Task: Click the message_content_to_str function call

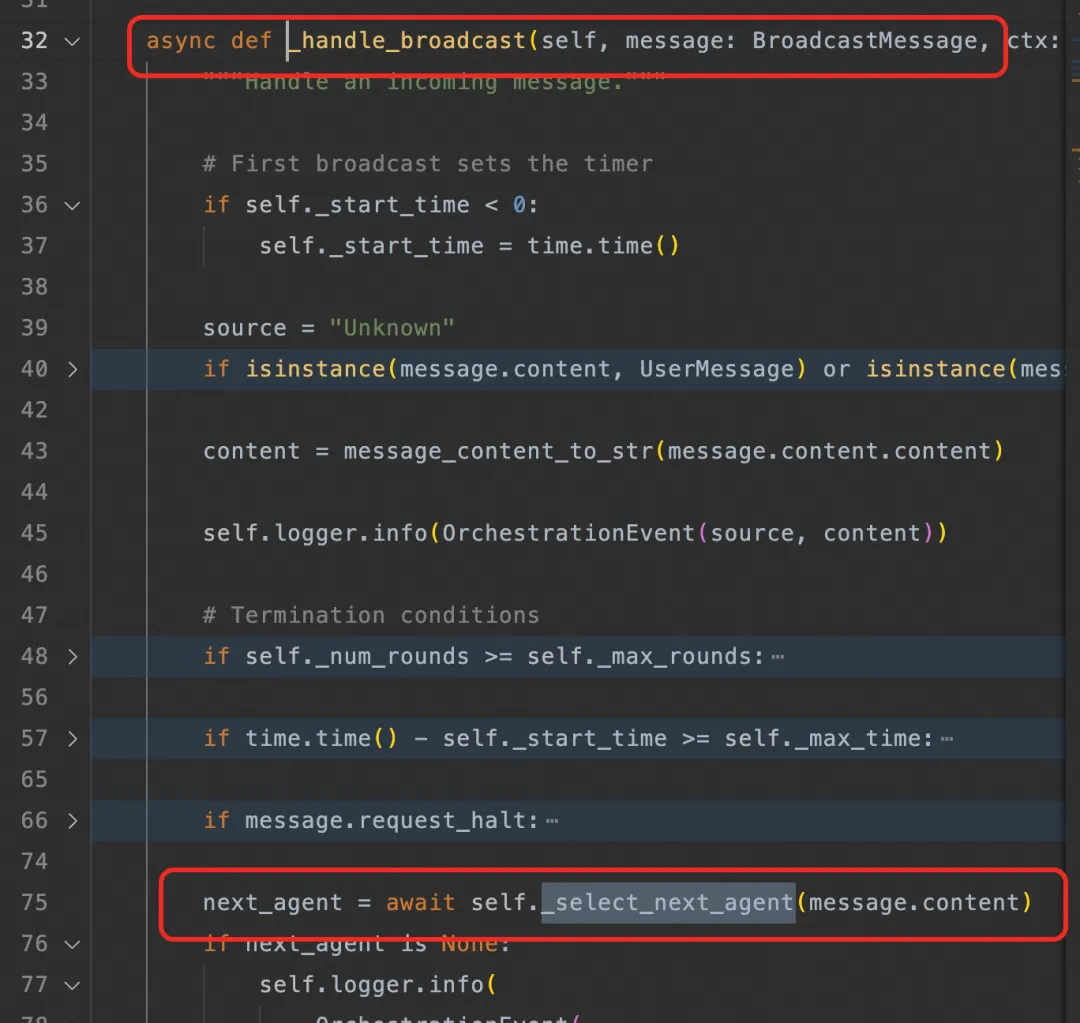Action: [498, 451]
